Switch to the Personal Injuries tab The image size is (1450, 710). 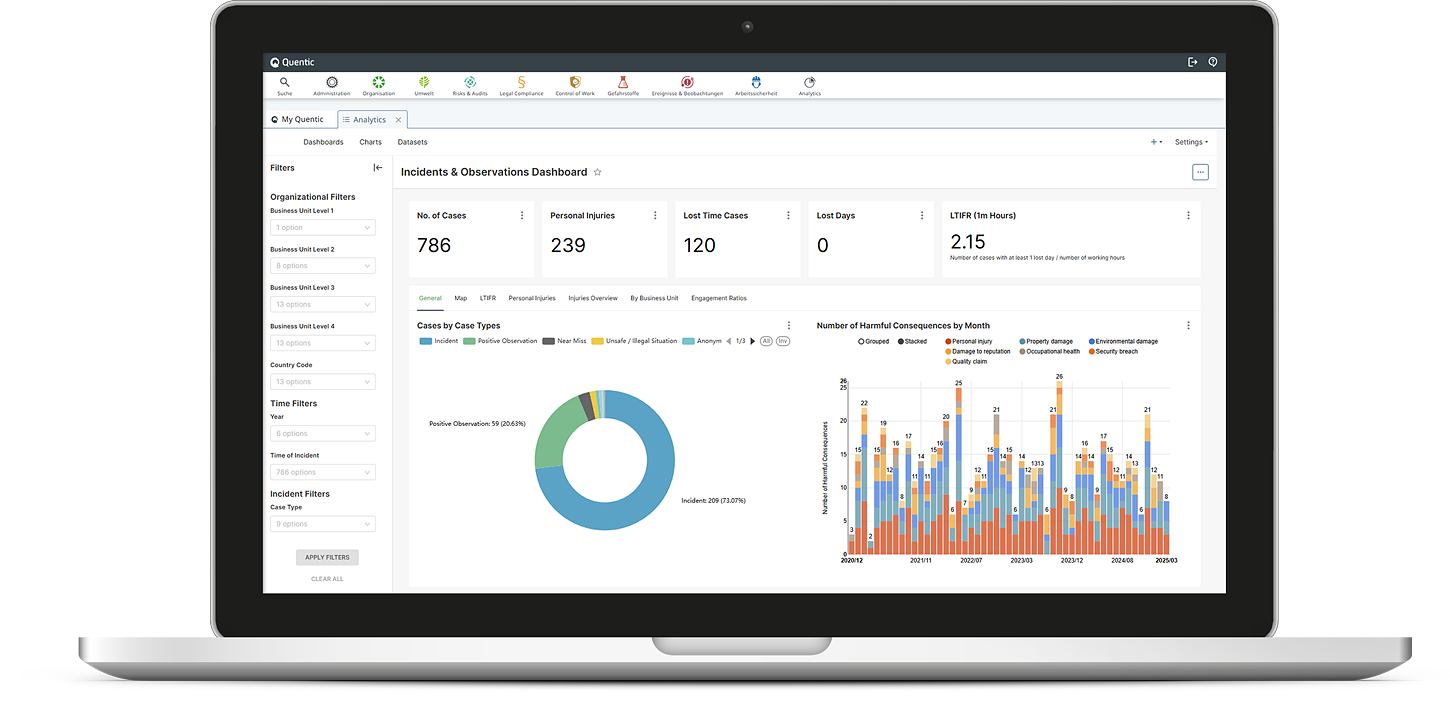pyautogui.click(x=531, y=298)
